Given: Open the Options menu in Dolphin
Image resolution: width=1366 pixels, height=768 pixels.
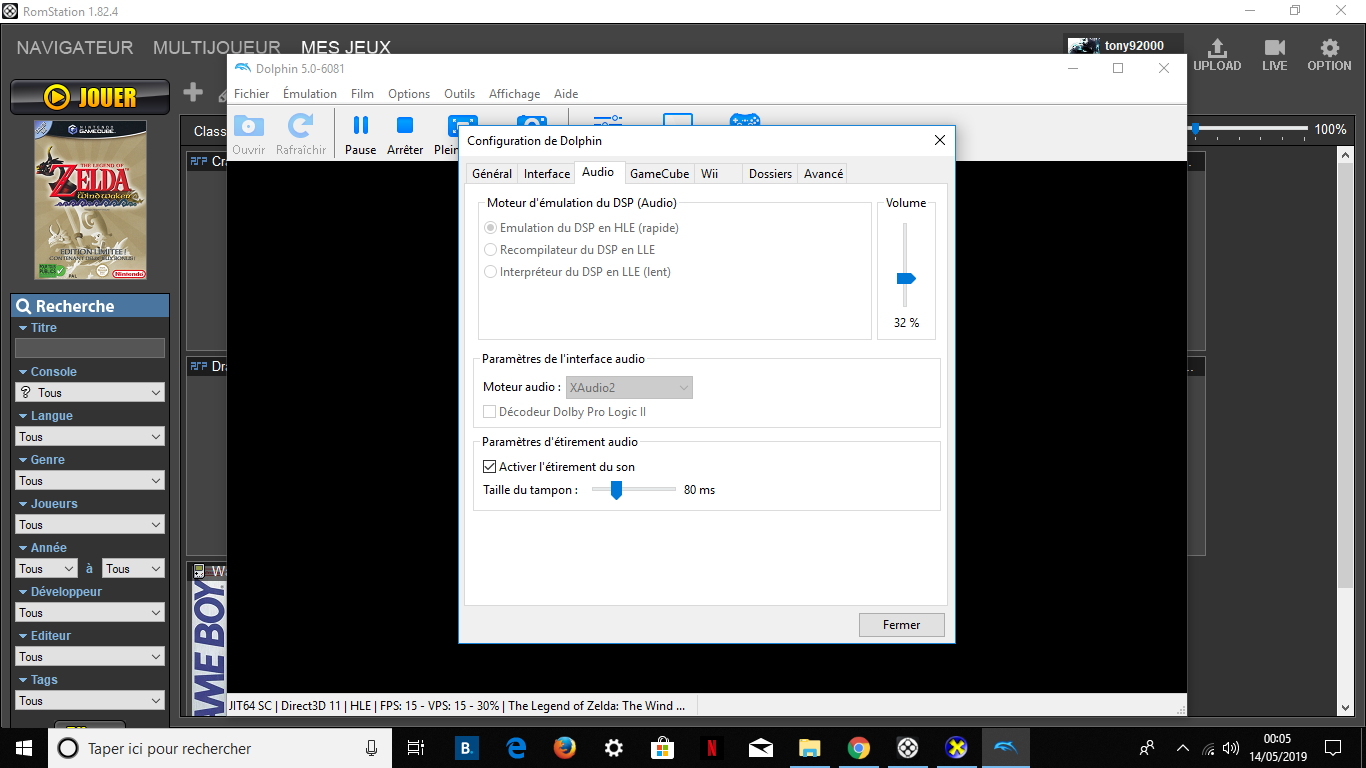Looking at the screenshot, I should [409, 94].
